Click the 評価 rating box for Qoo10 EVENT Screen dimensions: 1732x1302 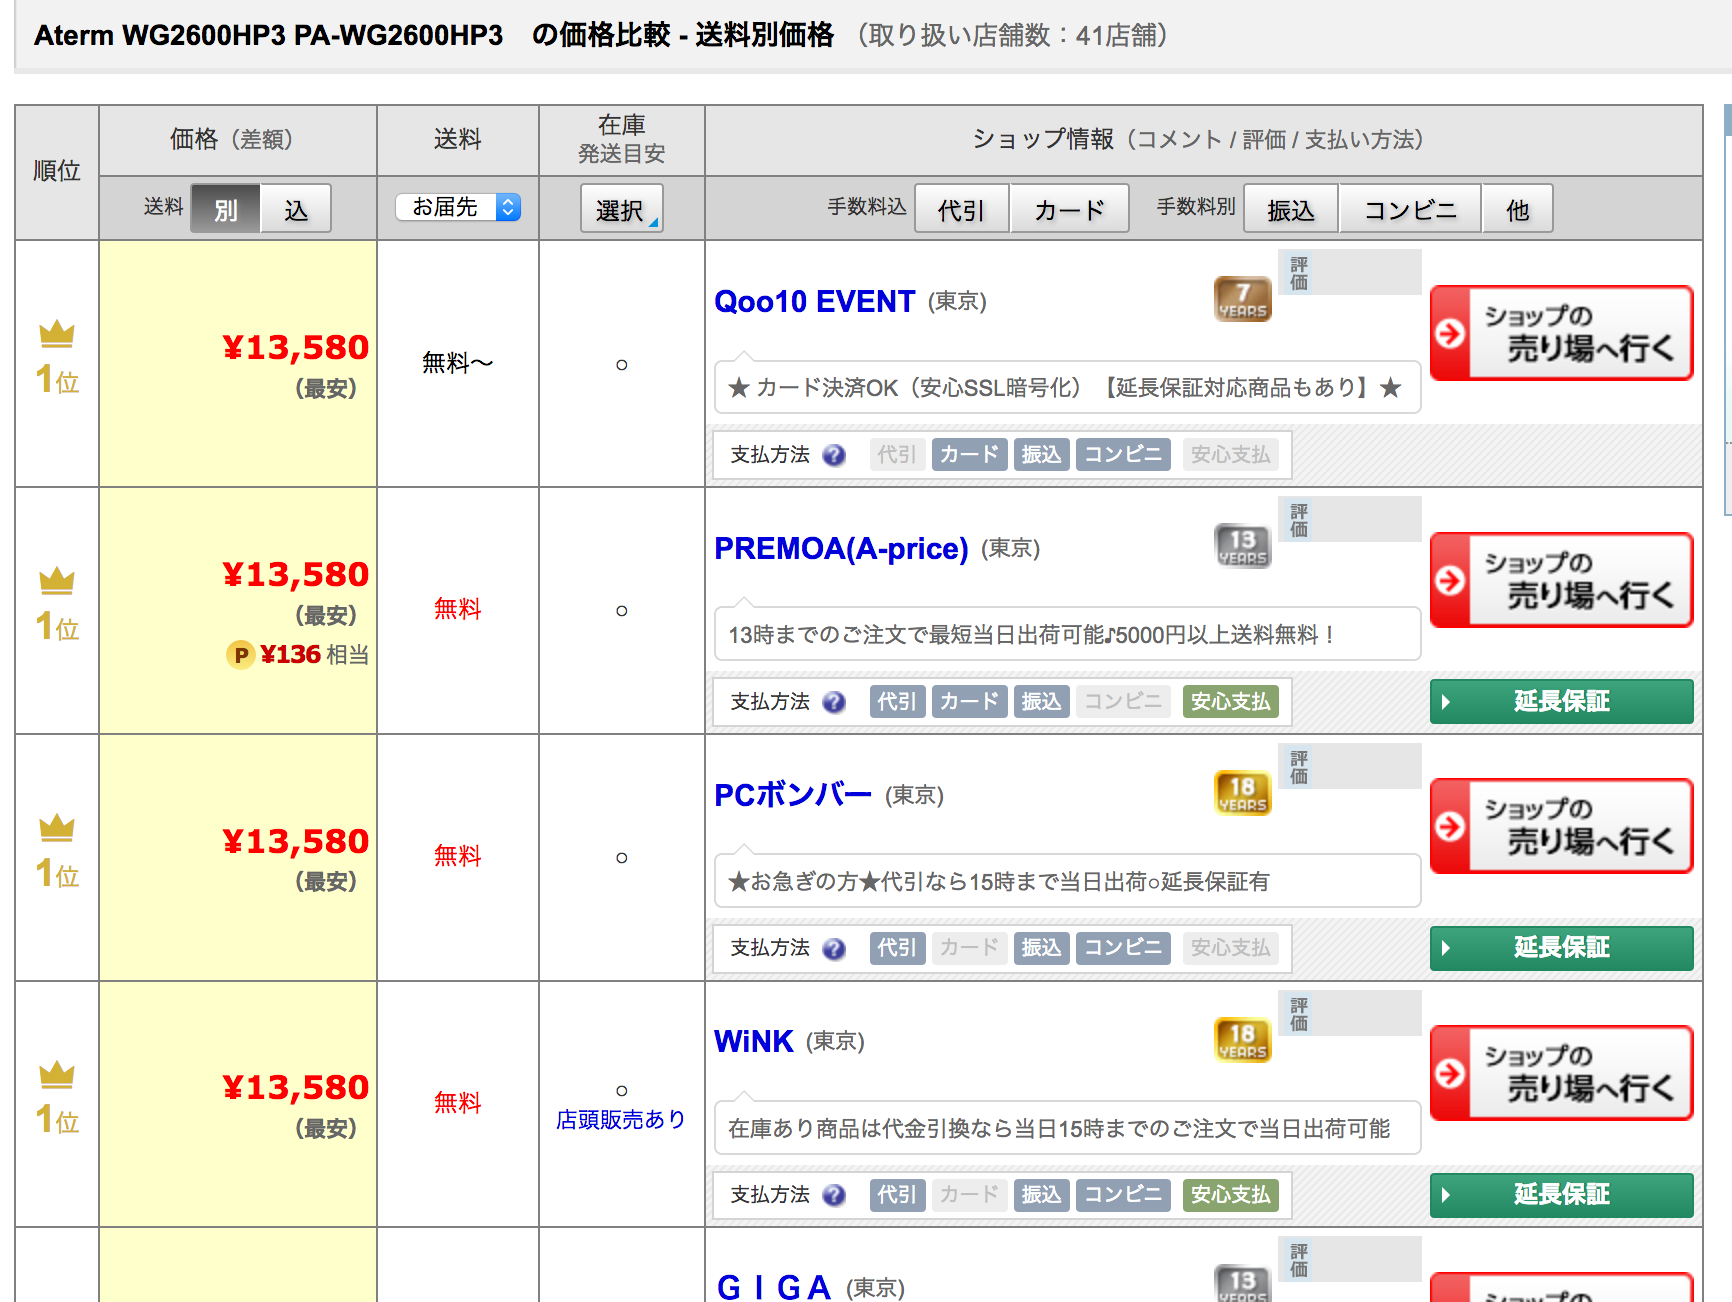[1349, 272]
